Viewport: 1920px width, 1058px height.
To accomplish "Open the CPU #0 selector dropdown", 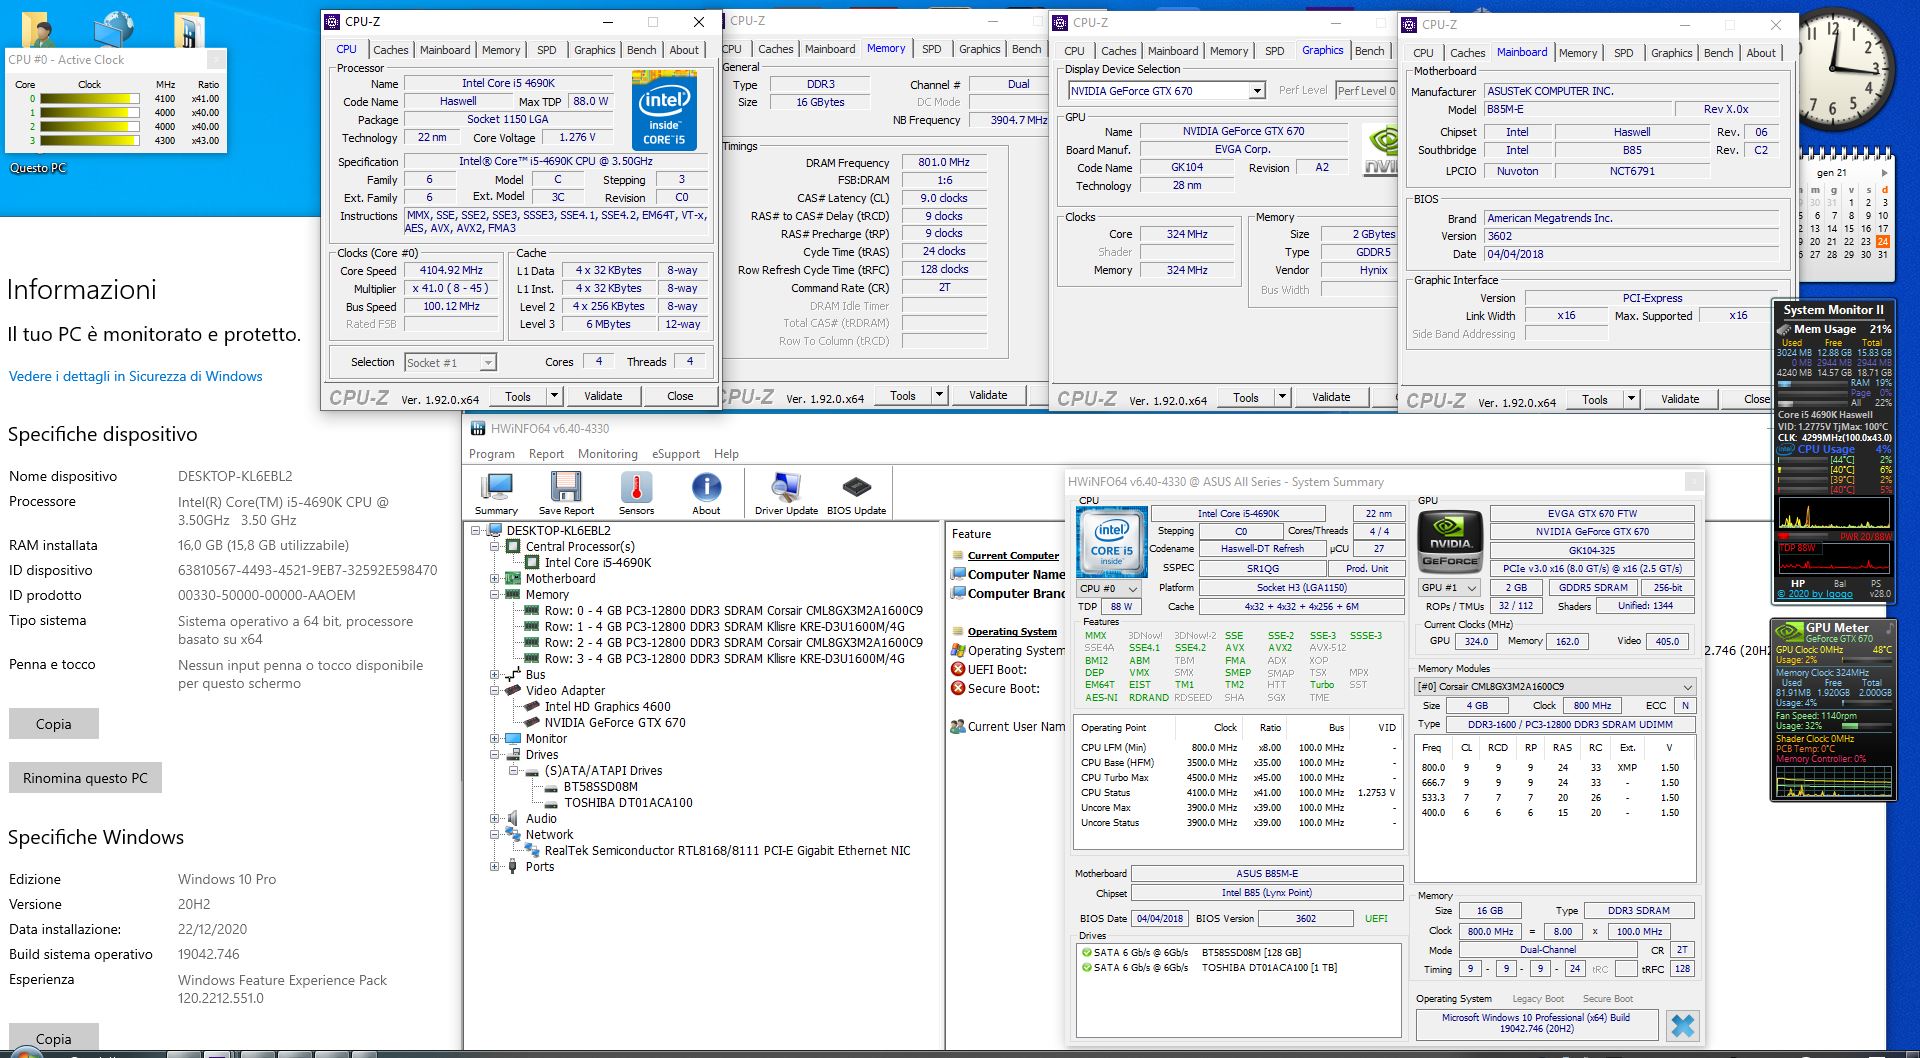I will (1108, 589).
